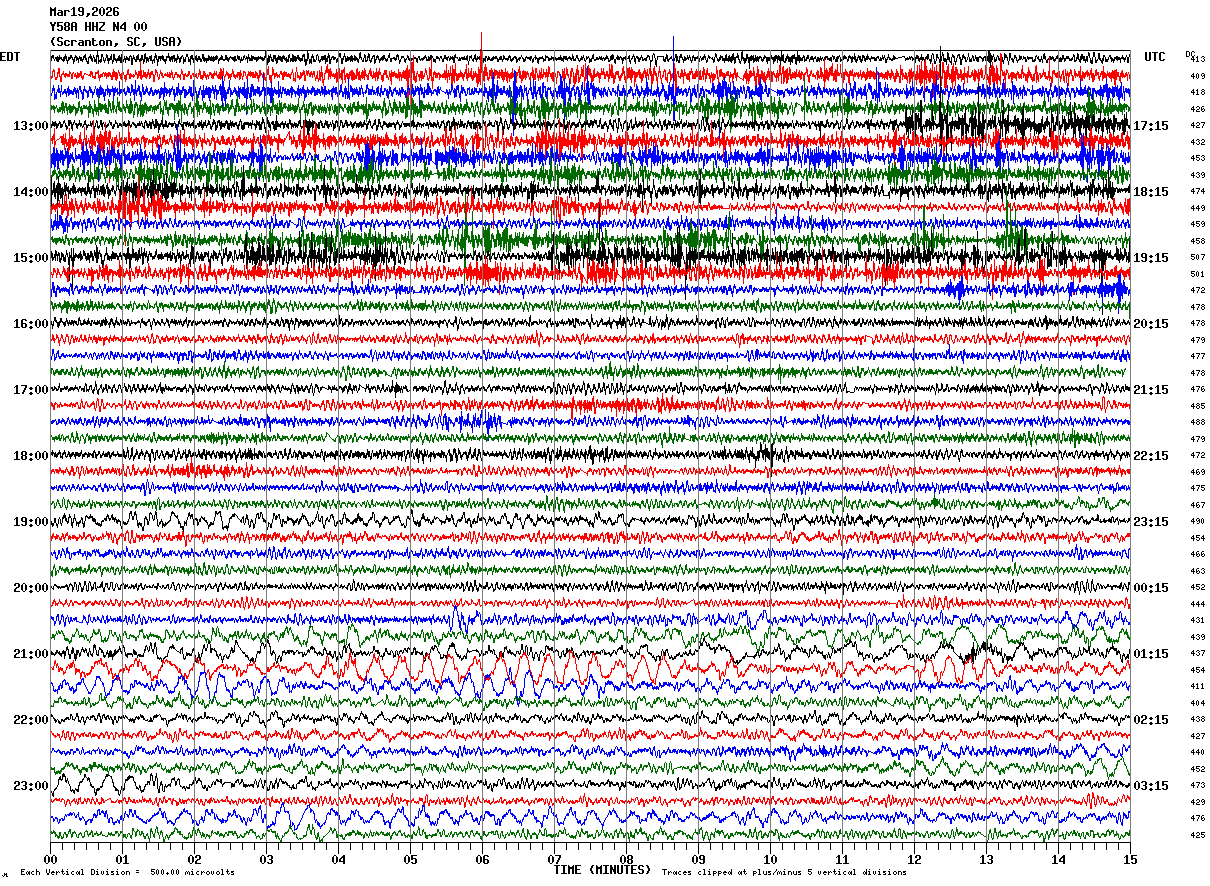The image size is (1210, 886).
Task: Click the 21:15 UTC time label
Action: point(1151,390)
